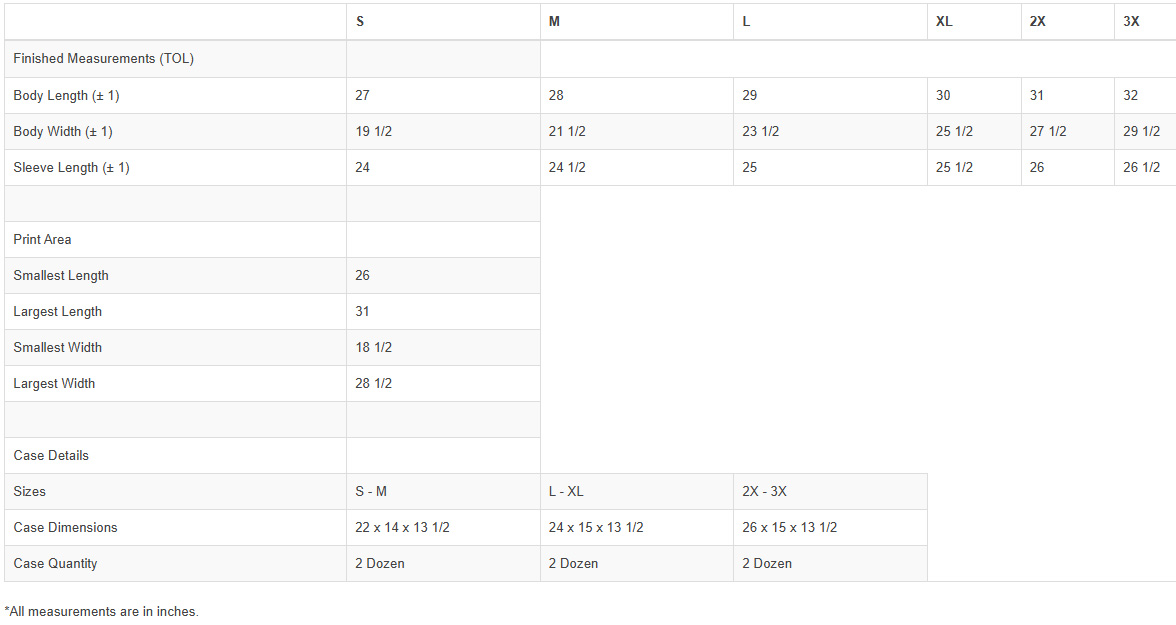Select Sleeve Length value for size M
Viewport: 1176px width, 625px height.
tap(567, 168)
